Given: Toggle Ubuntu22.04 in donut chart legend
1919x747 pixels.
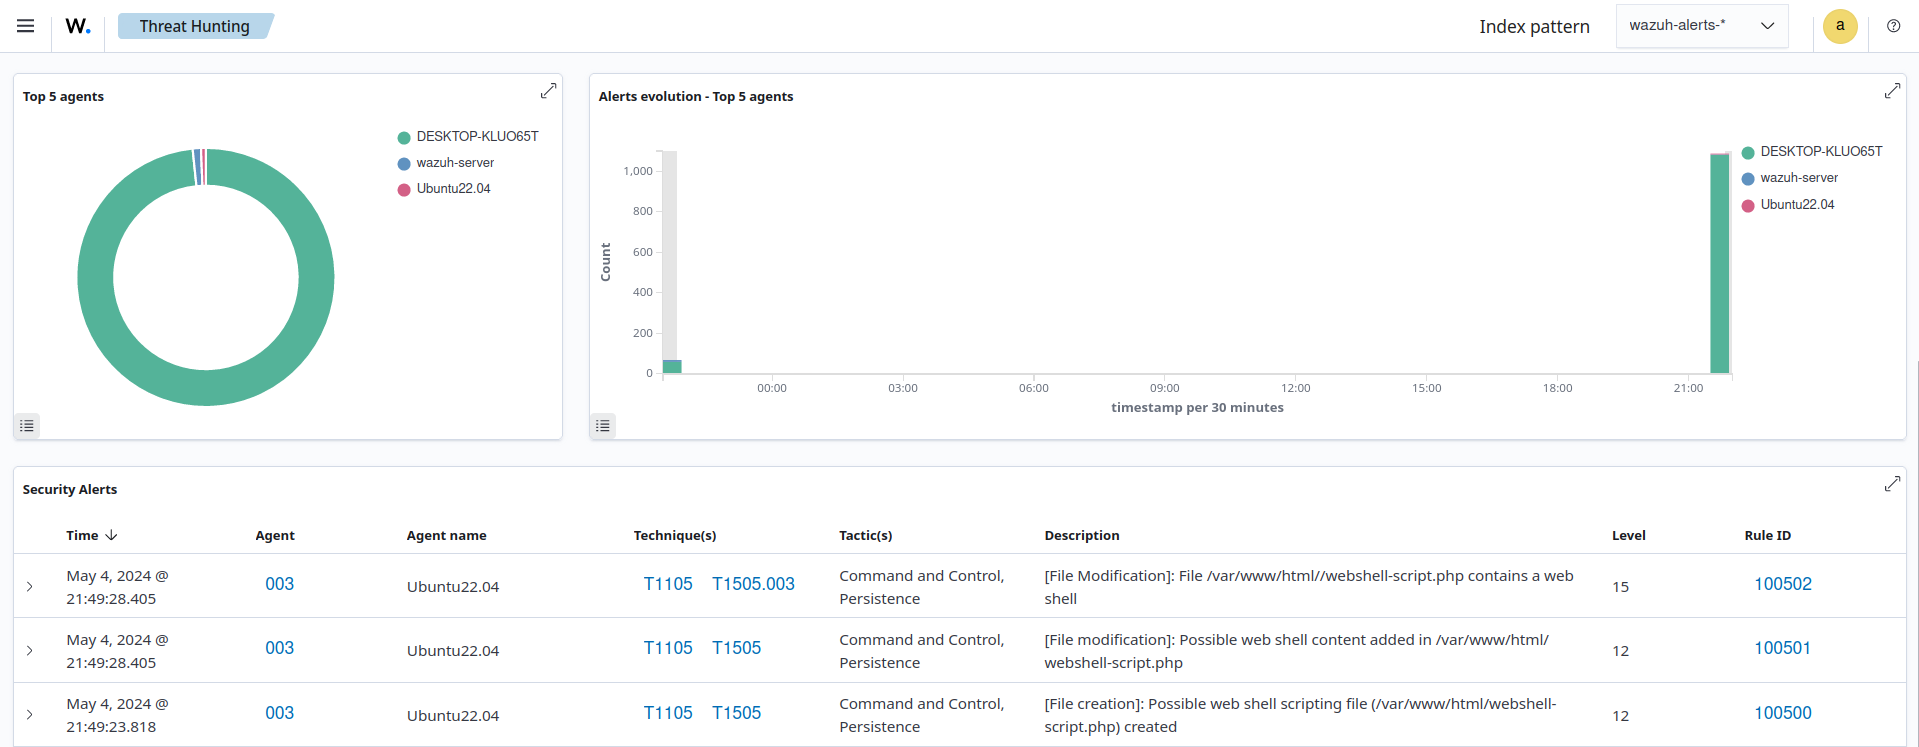Looking at the screenshot, I should [x=452, y=189].
